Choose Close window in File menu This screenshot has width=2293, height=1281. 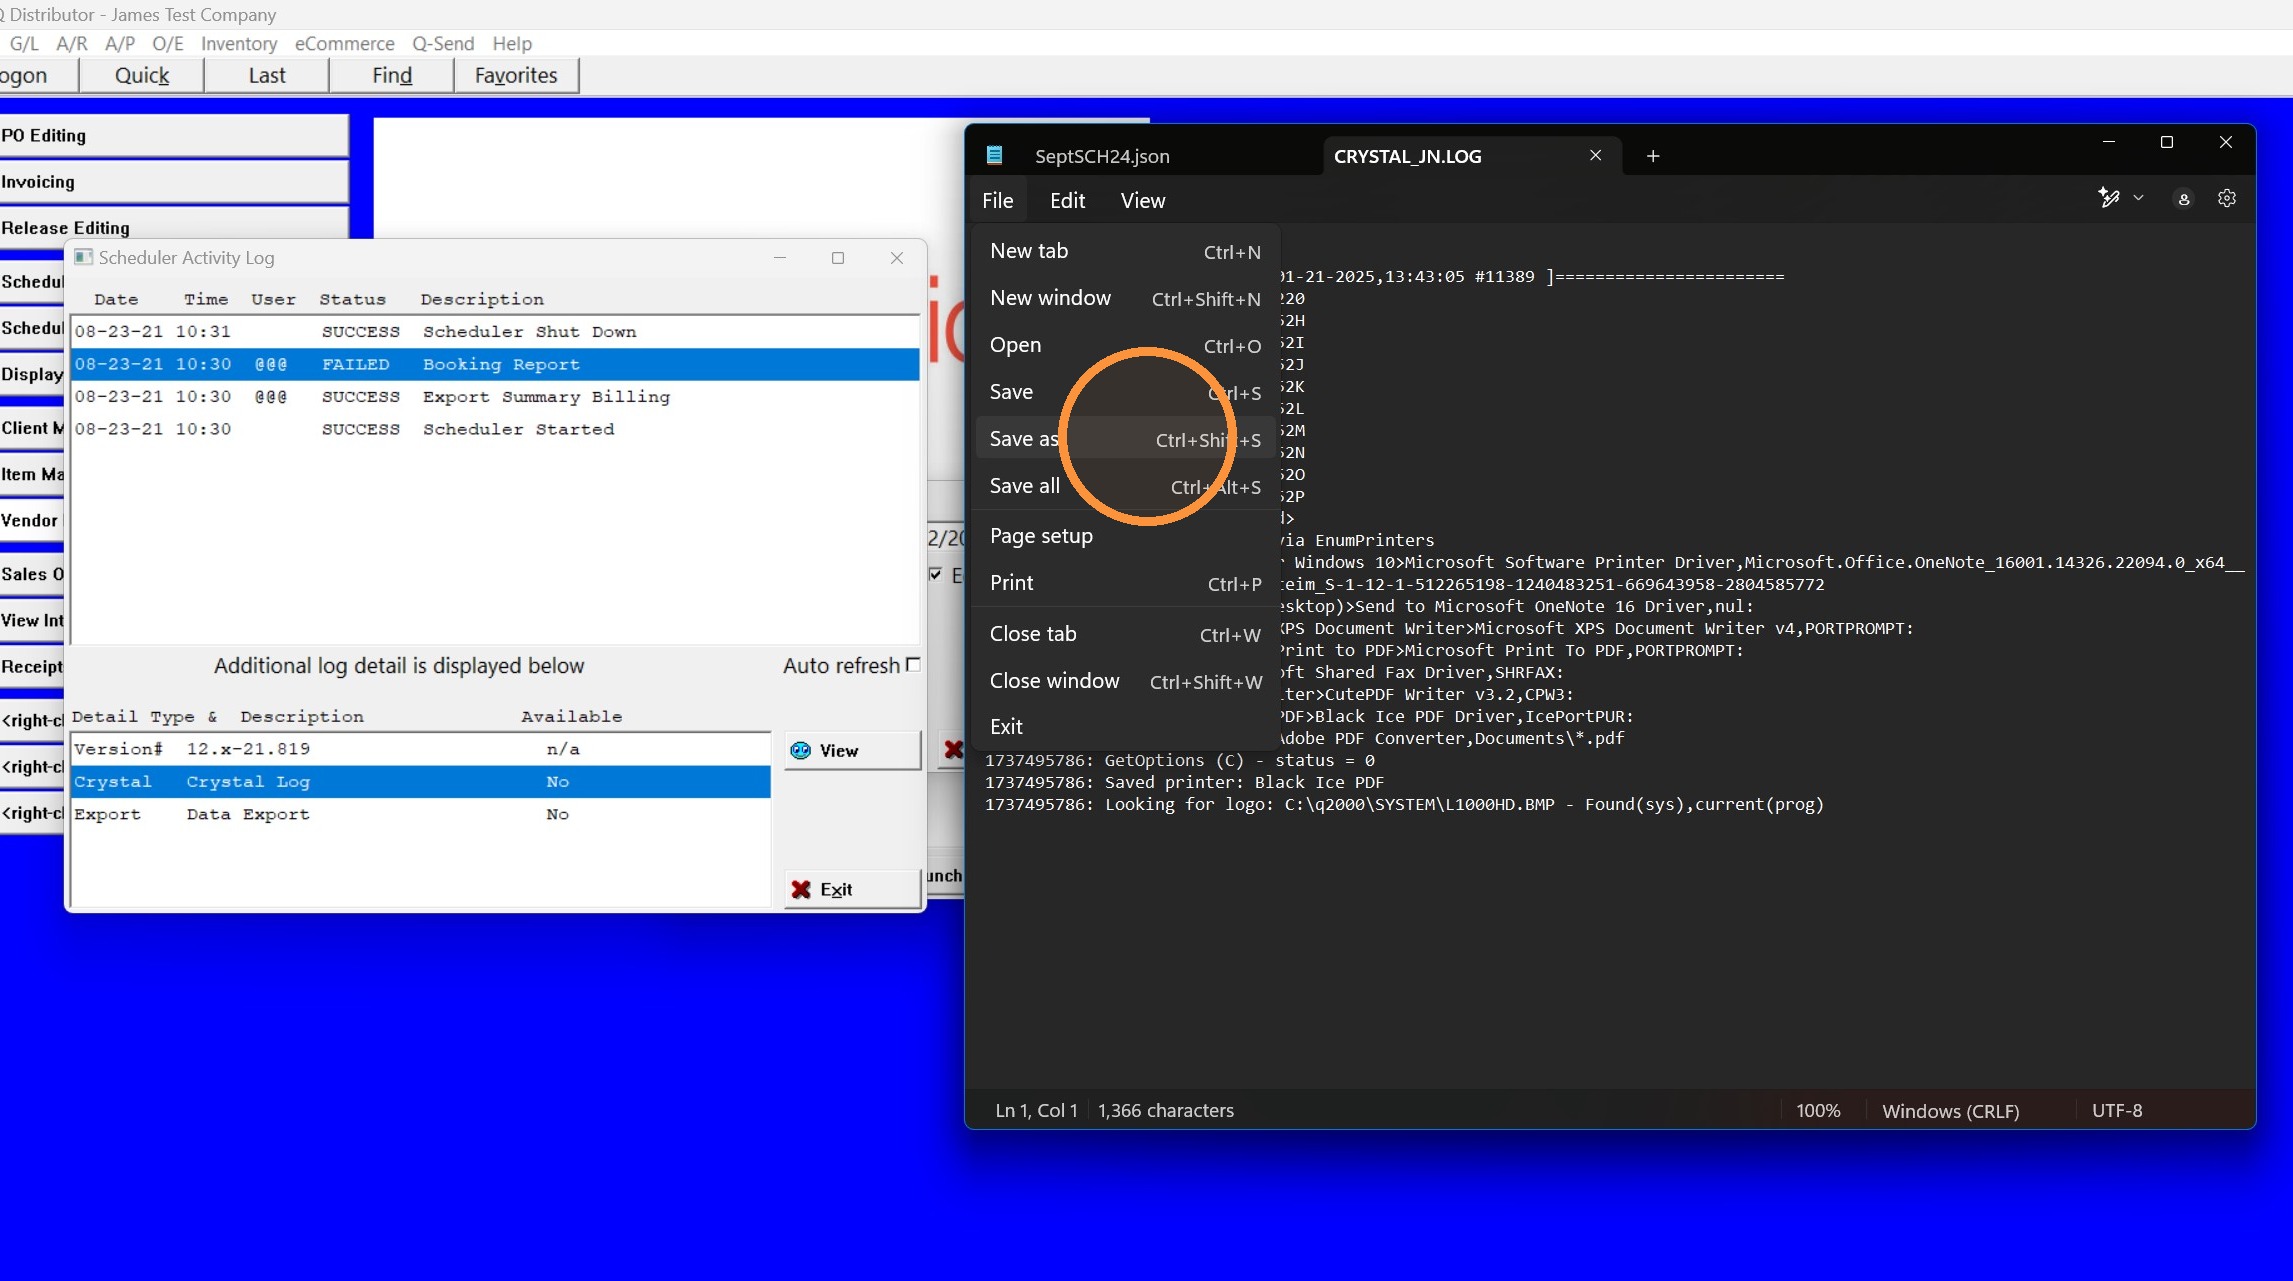1125,681
